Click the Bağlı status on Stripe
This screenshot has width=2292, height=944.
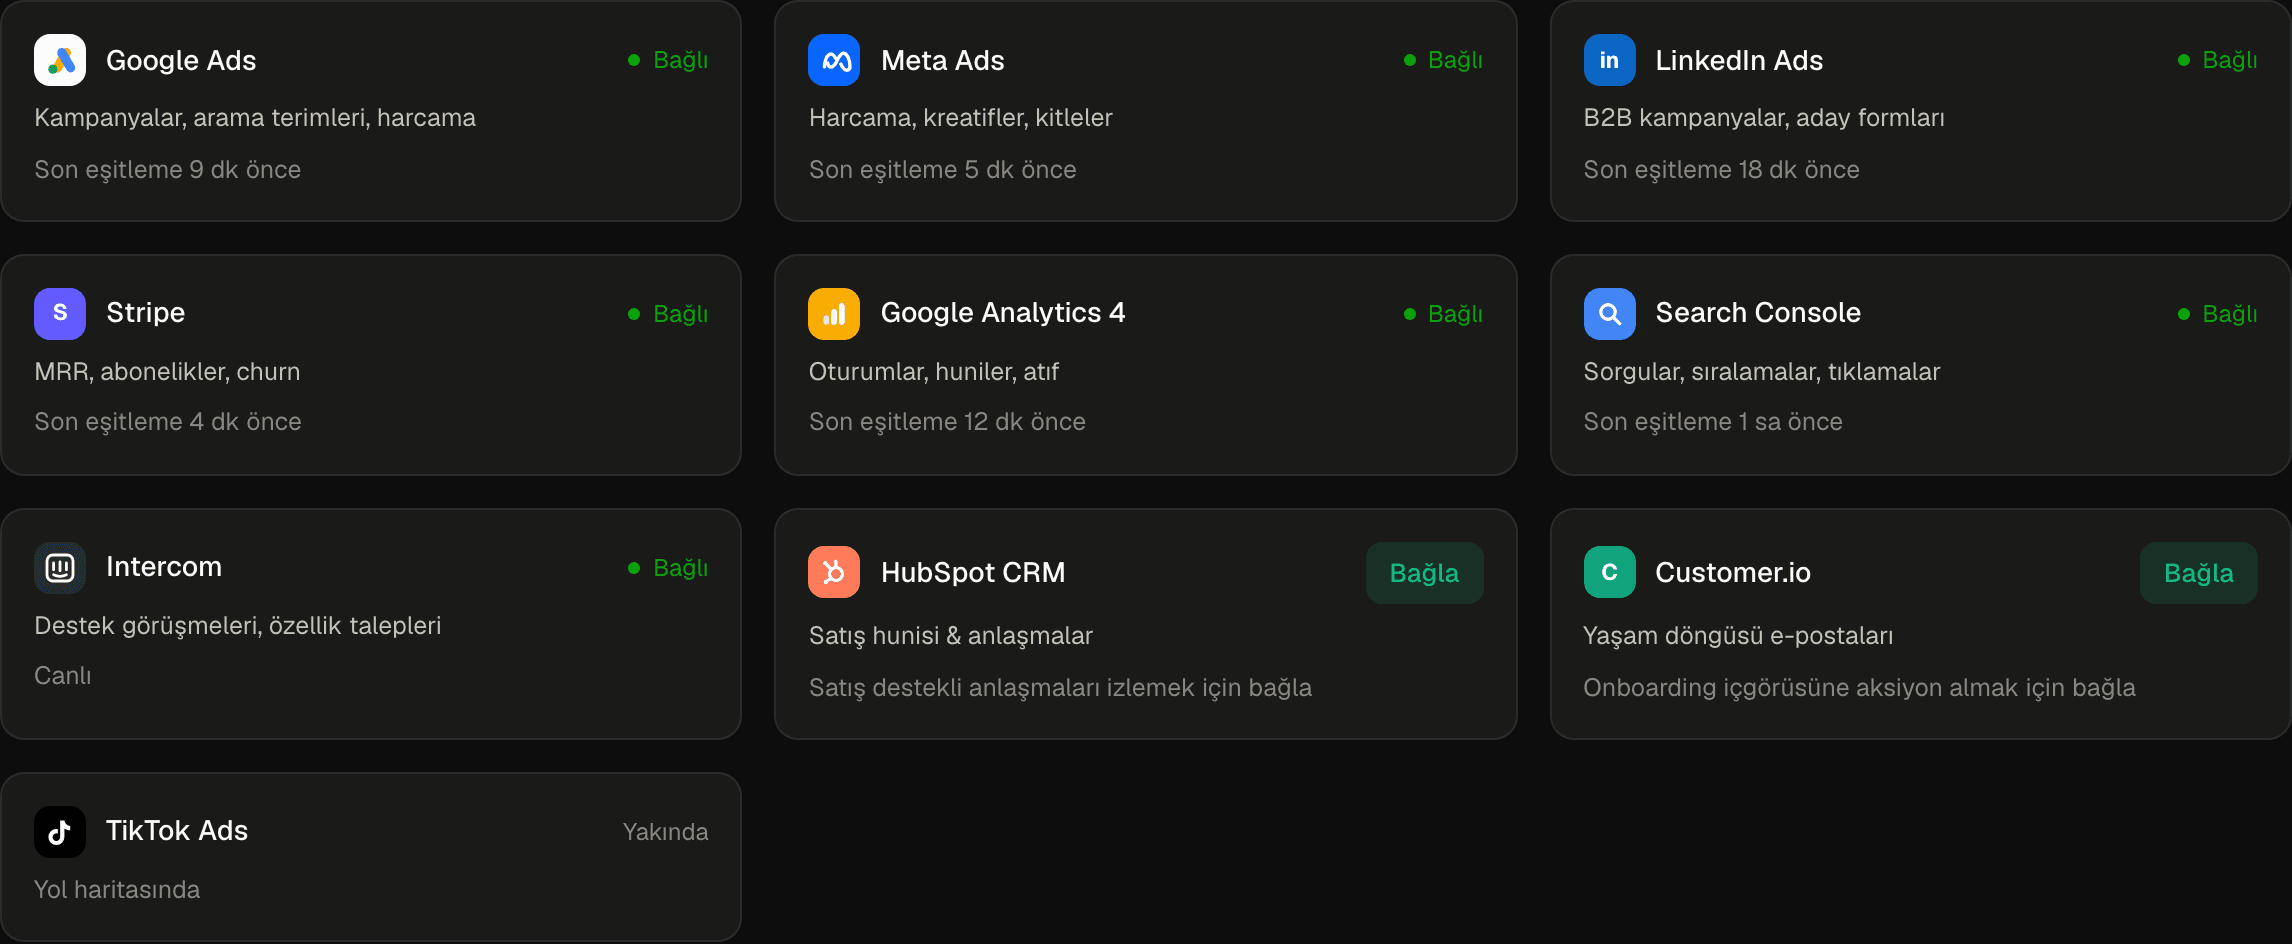[668, 314]
